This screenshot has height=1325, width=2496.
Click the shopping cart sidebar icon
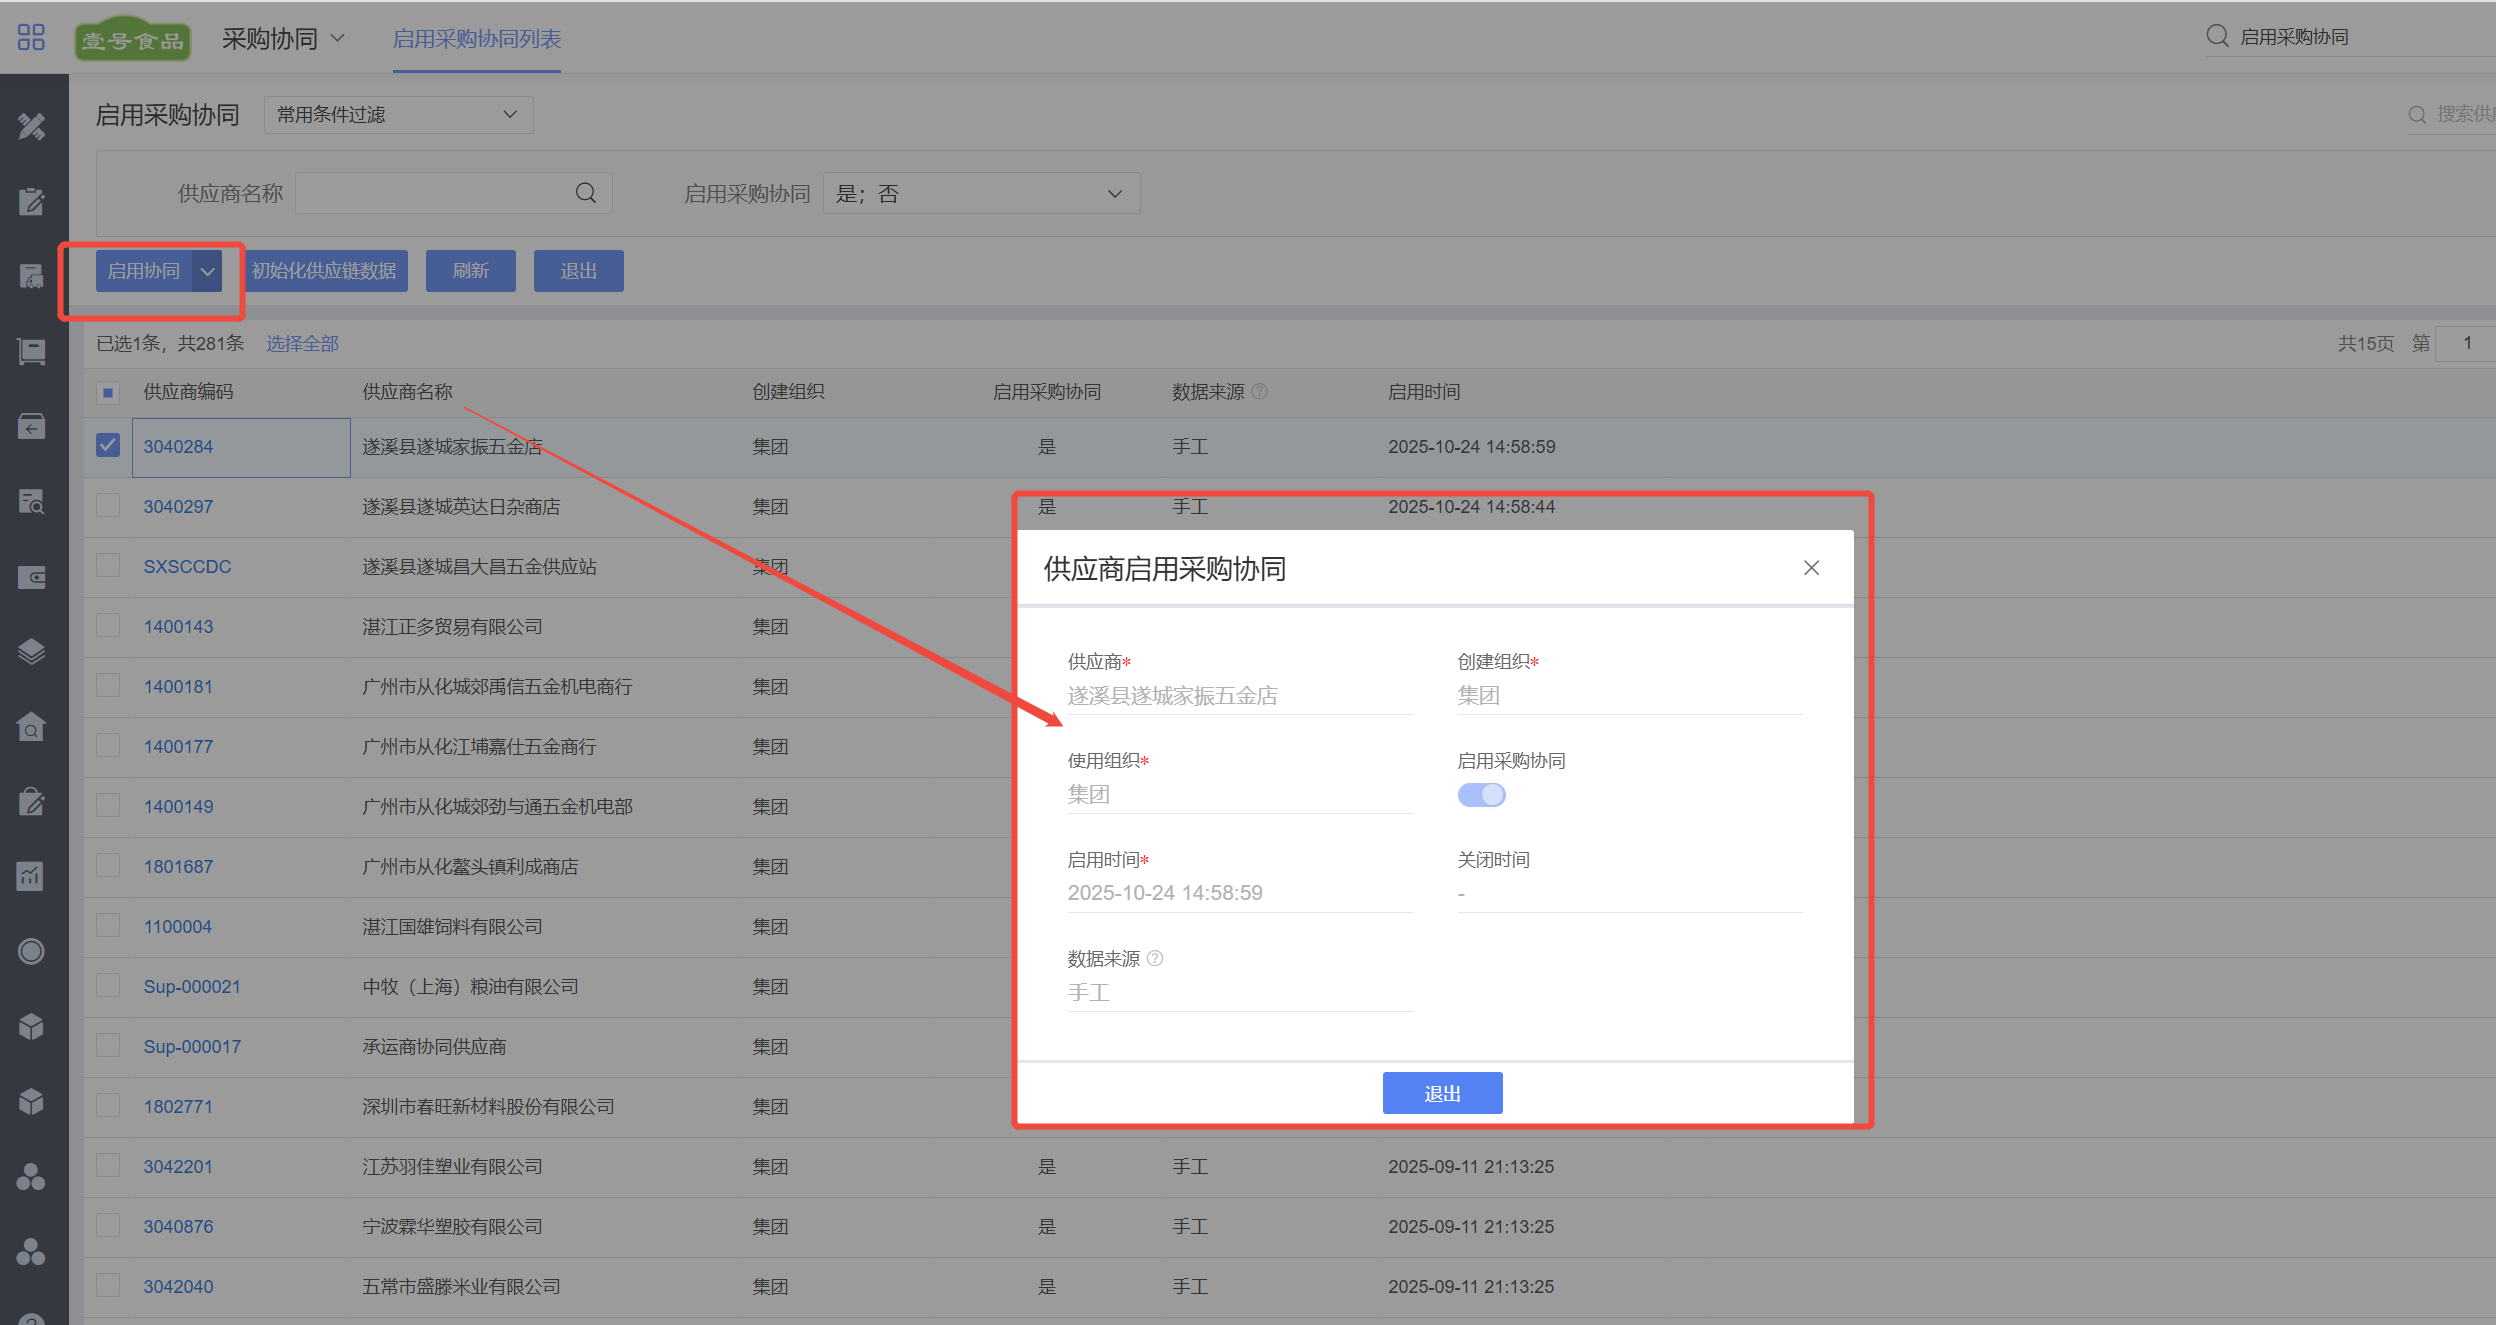[x=31, y=351]
